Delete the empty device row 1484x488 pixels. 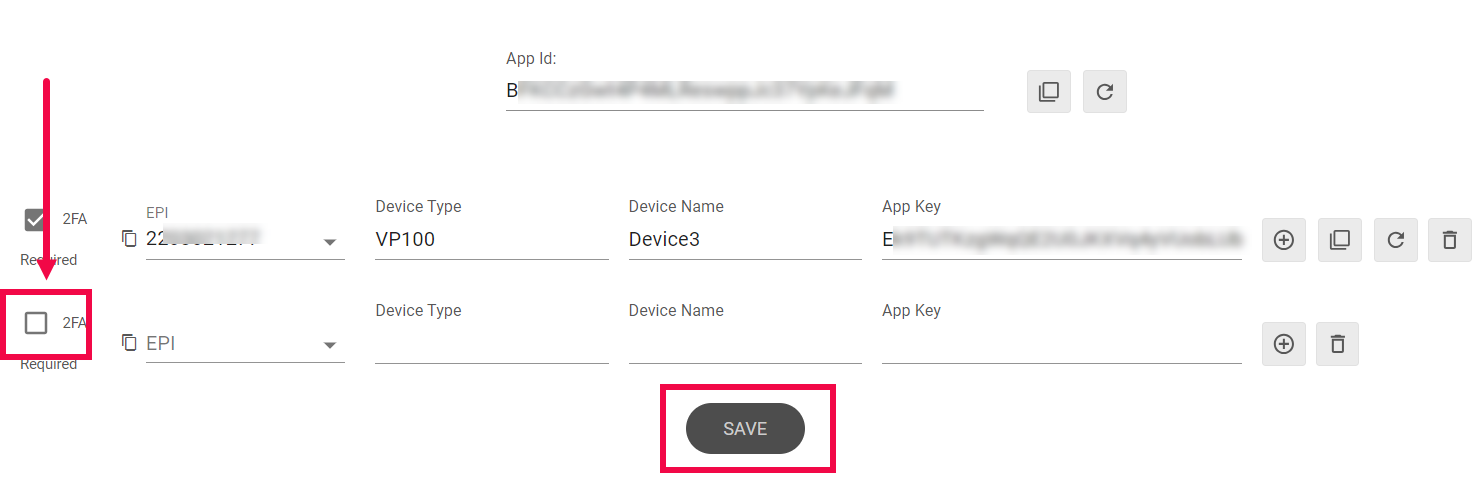click(1338, 344)
